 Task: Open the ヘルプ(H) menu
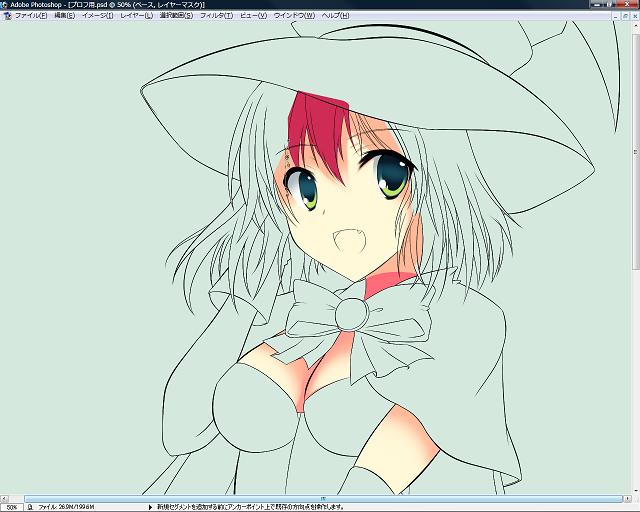336,16
